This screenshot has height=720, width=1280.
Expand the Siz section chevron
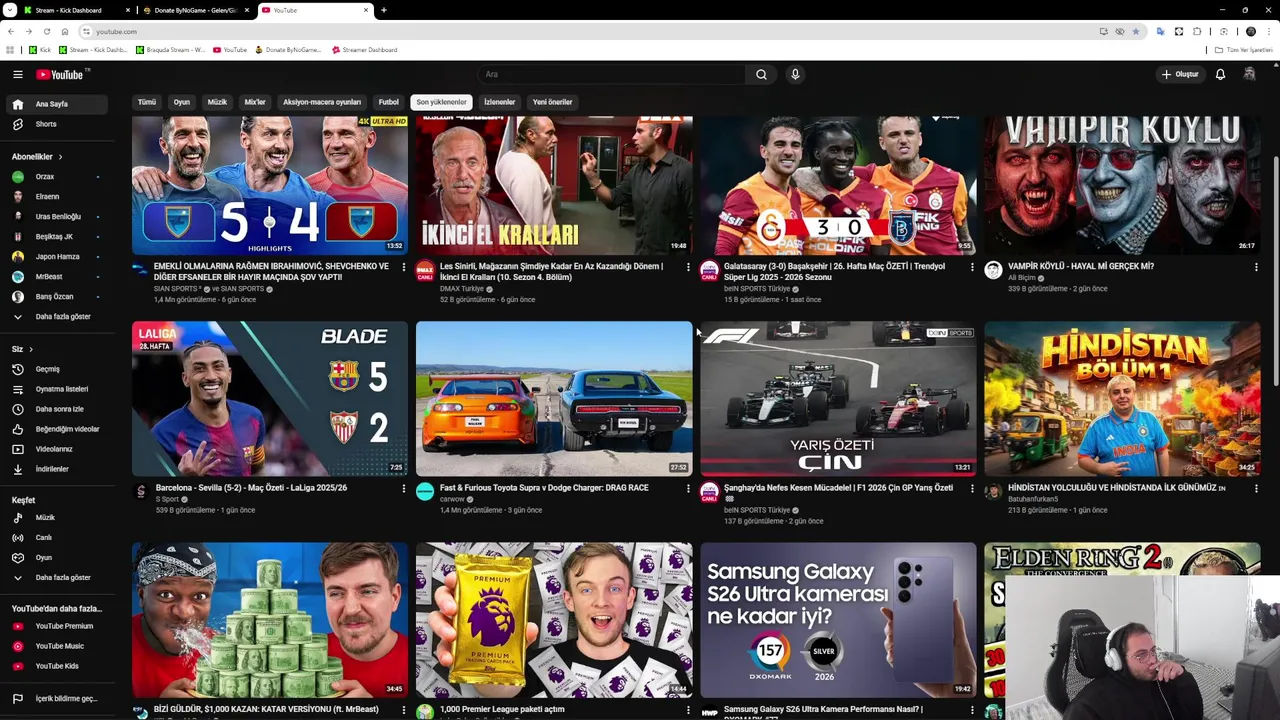pyautogui.click(x=31, y=349)
